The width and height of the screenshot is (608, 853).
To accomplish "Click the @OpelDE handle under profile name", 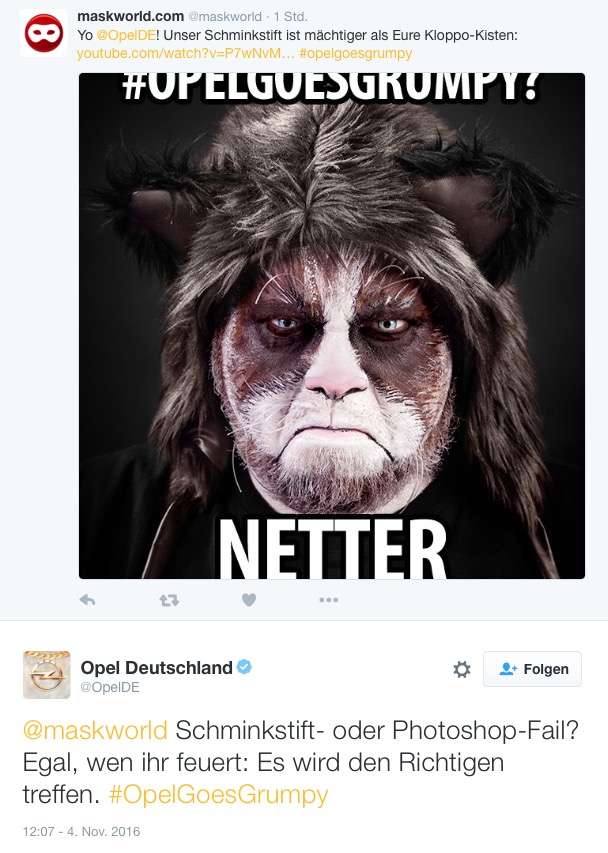I will pos(110,687).
